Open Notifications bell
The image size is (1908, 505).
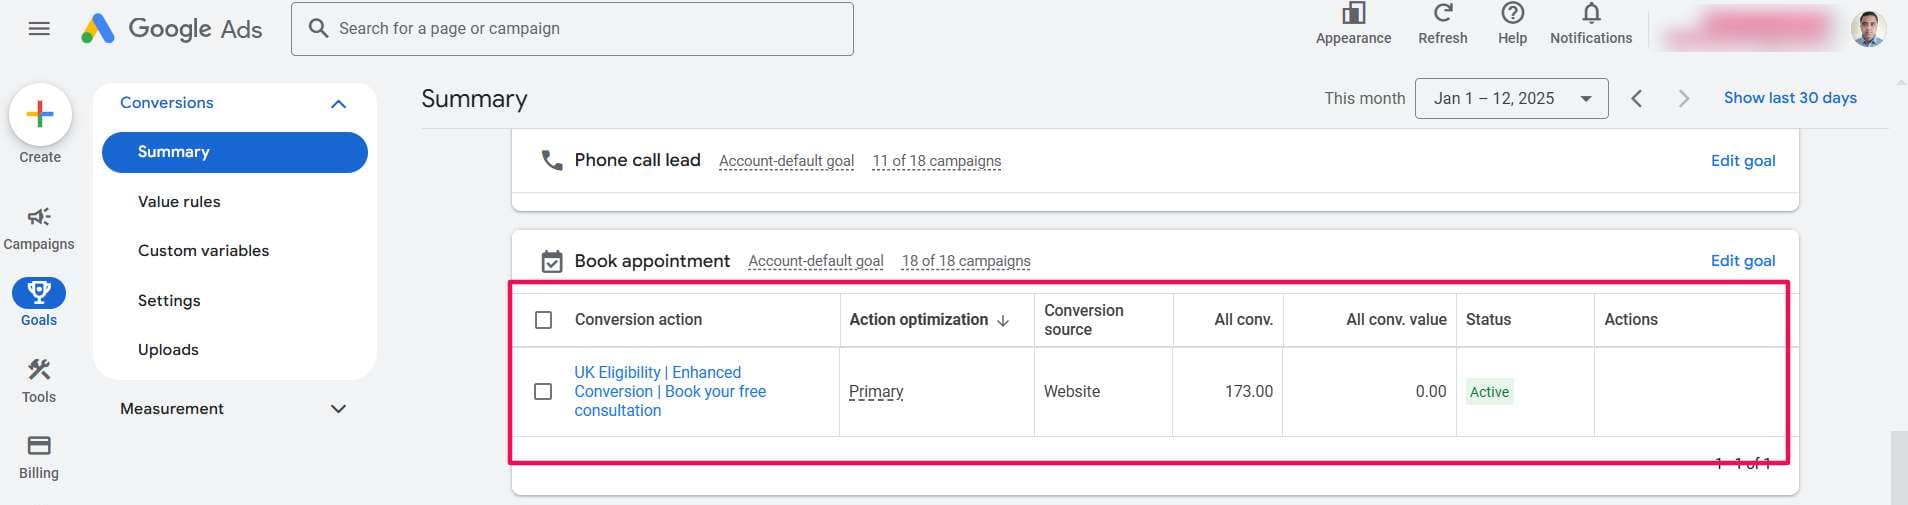1591,14
